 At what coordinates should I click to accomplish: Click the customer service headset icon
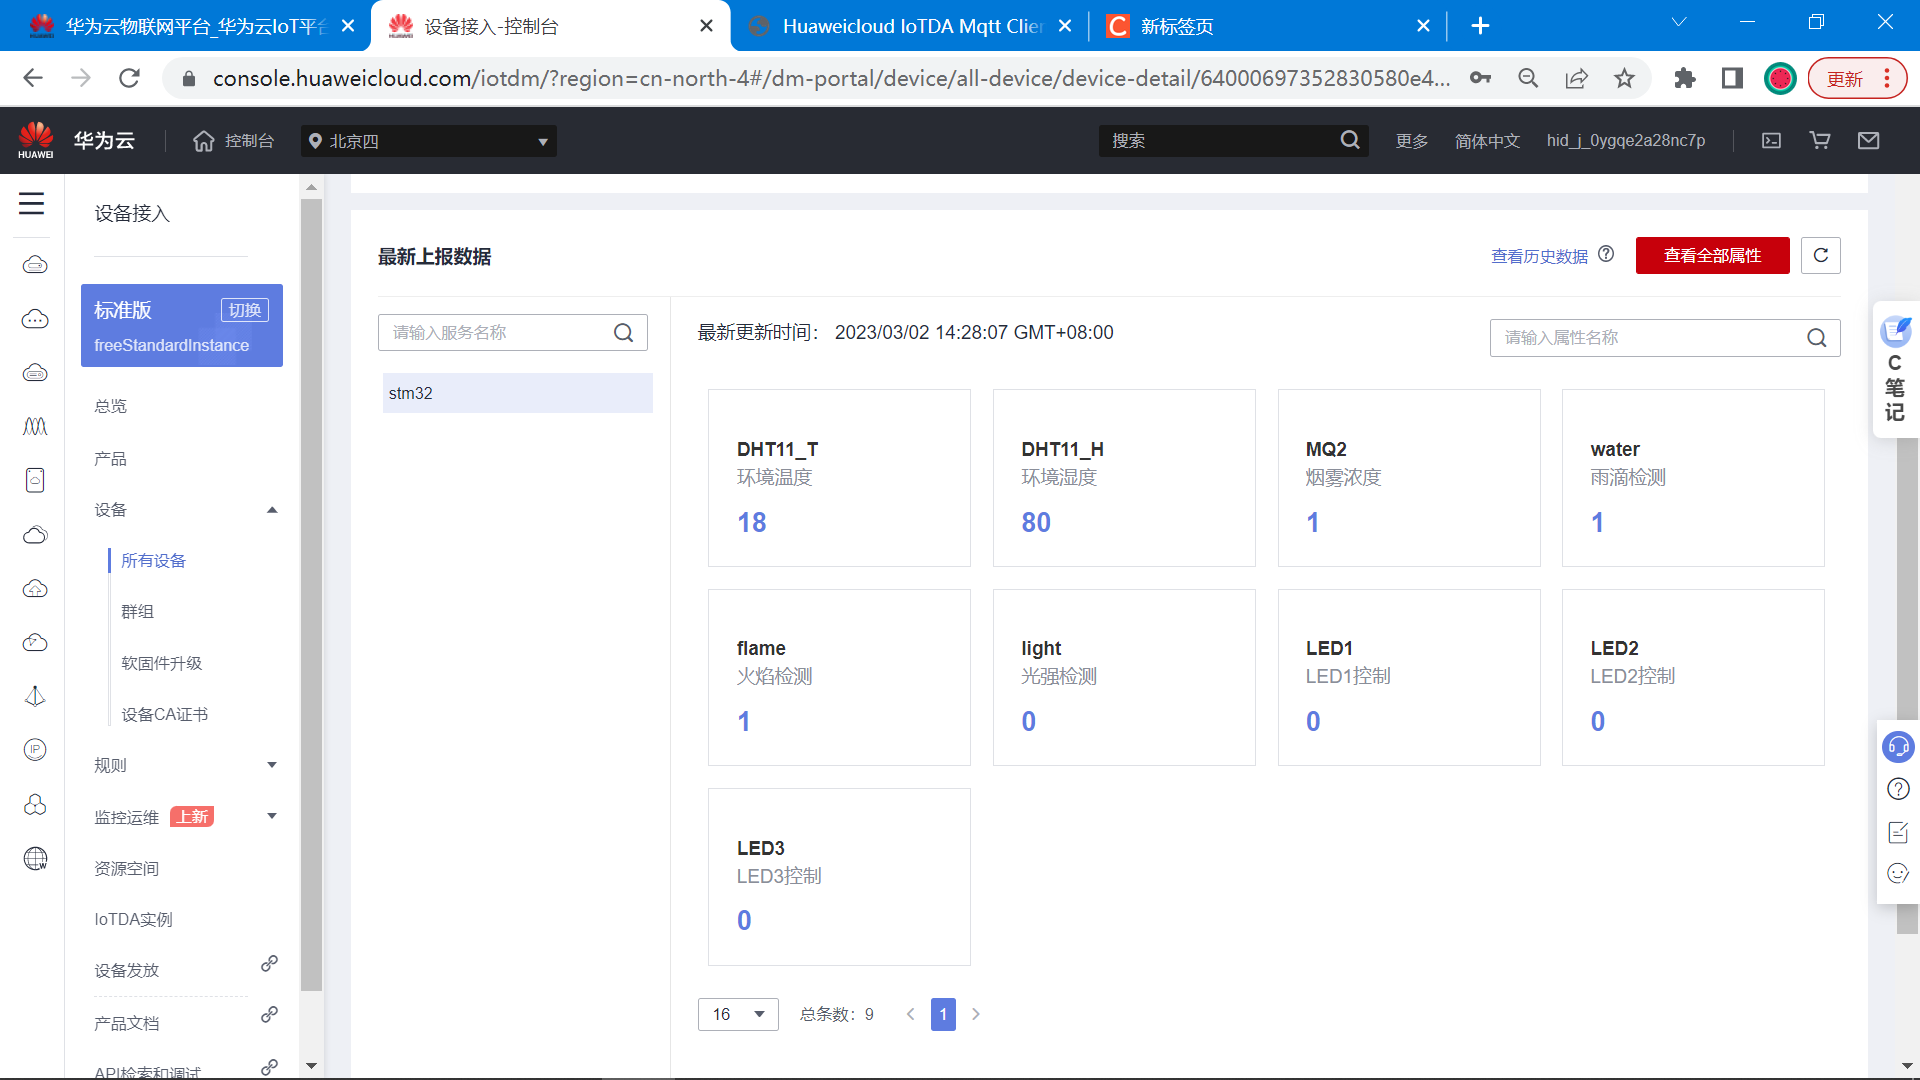[1898, 747]
